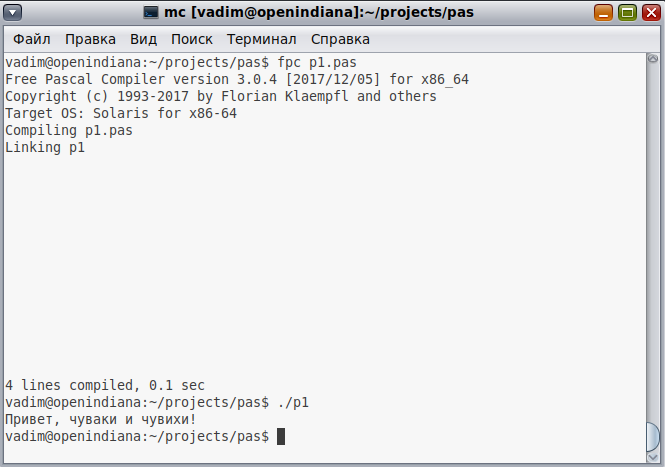Show the Справка help menu

[340, 40]
